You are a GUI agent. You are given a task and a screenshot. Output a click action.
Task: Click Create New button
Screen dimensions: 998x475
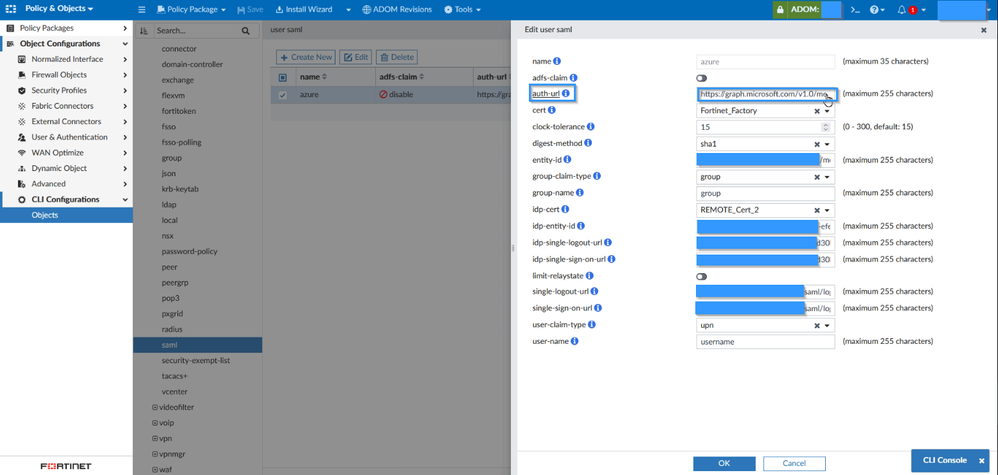[306, 57]
